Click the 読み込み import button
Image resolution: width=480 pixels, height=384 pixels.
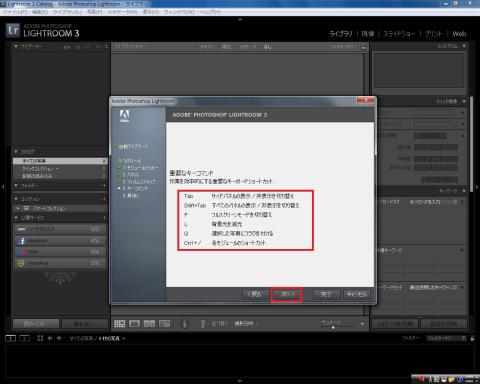coord(36,323)
